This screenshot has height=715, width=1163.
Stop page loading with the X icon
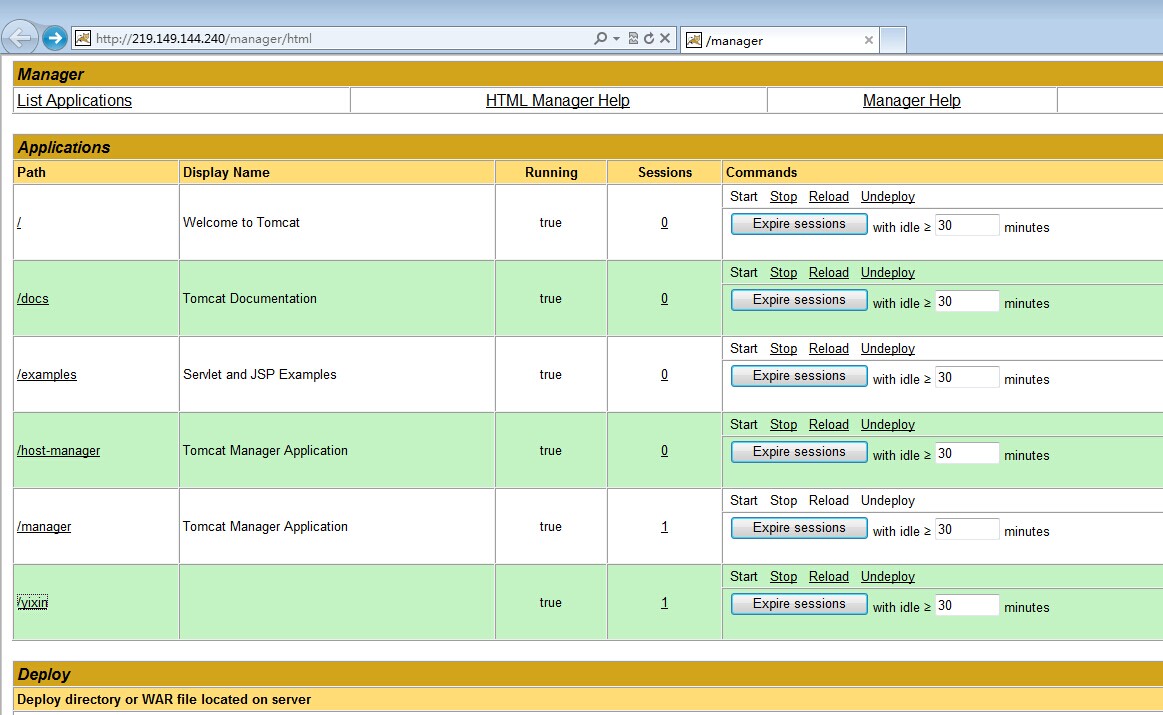tap(665, 38)
